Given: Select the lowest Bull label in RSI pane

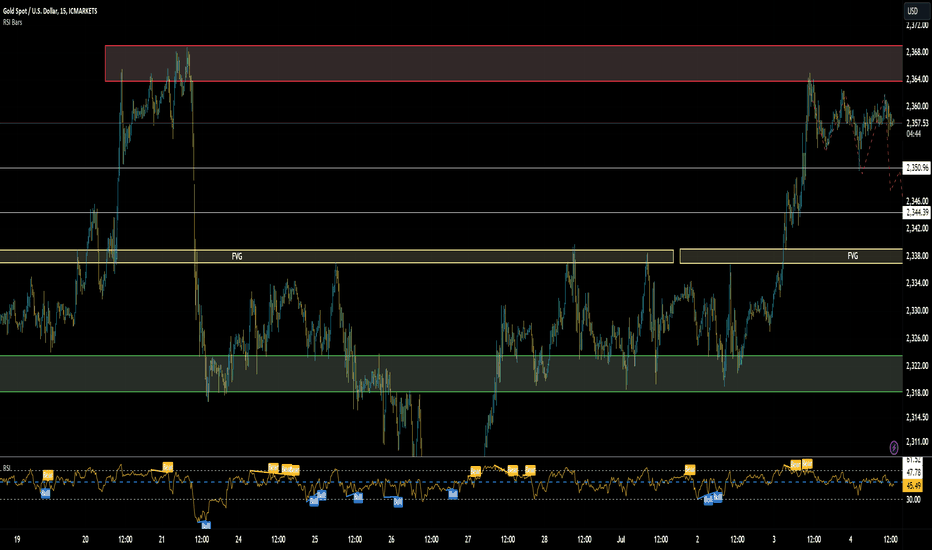Looking at the screenshot, I should (x=206, y=525).
